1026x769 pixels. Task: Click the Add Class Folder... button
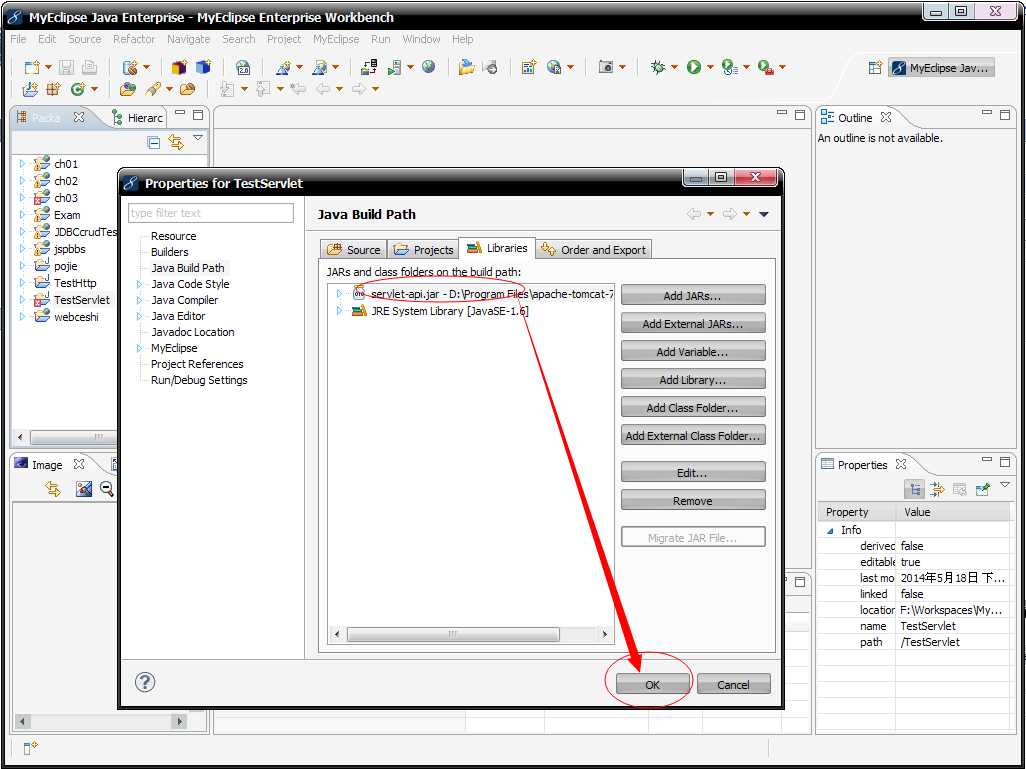click(x=692, y=408)
